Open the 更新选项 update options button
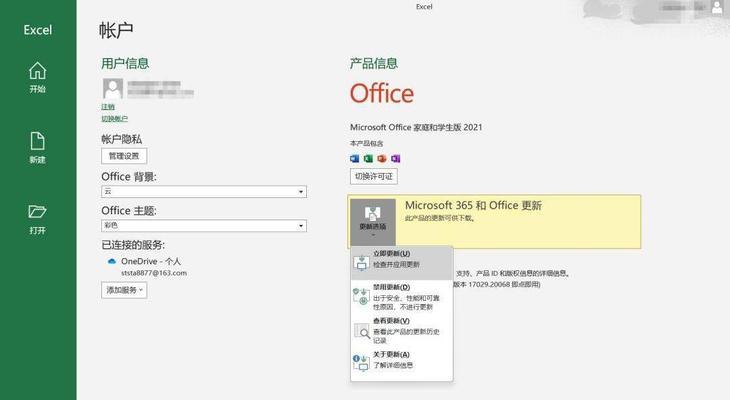Image resolution: width=730 pixels, height=400 pixels. click(373, 222)
